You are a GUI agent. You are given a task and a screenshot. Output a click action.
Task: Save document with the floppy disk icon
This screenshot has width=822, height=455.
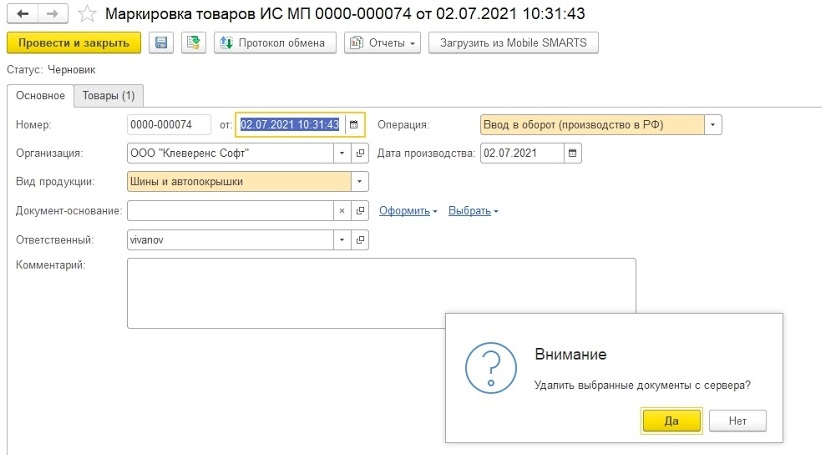[x=161, y=43]
